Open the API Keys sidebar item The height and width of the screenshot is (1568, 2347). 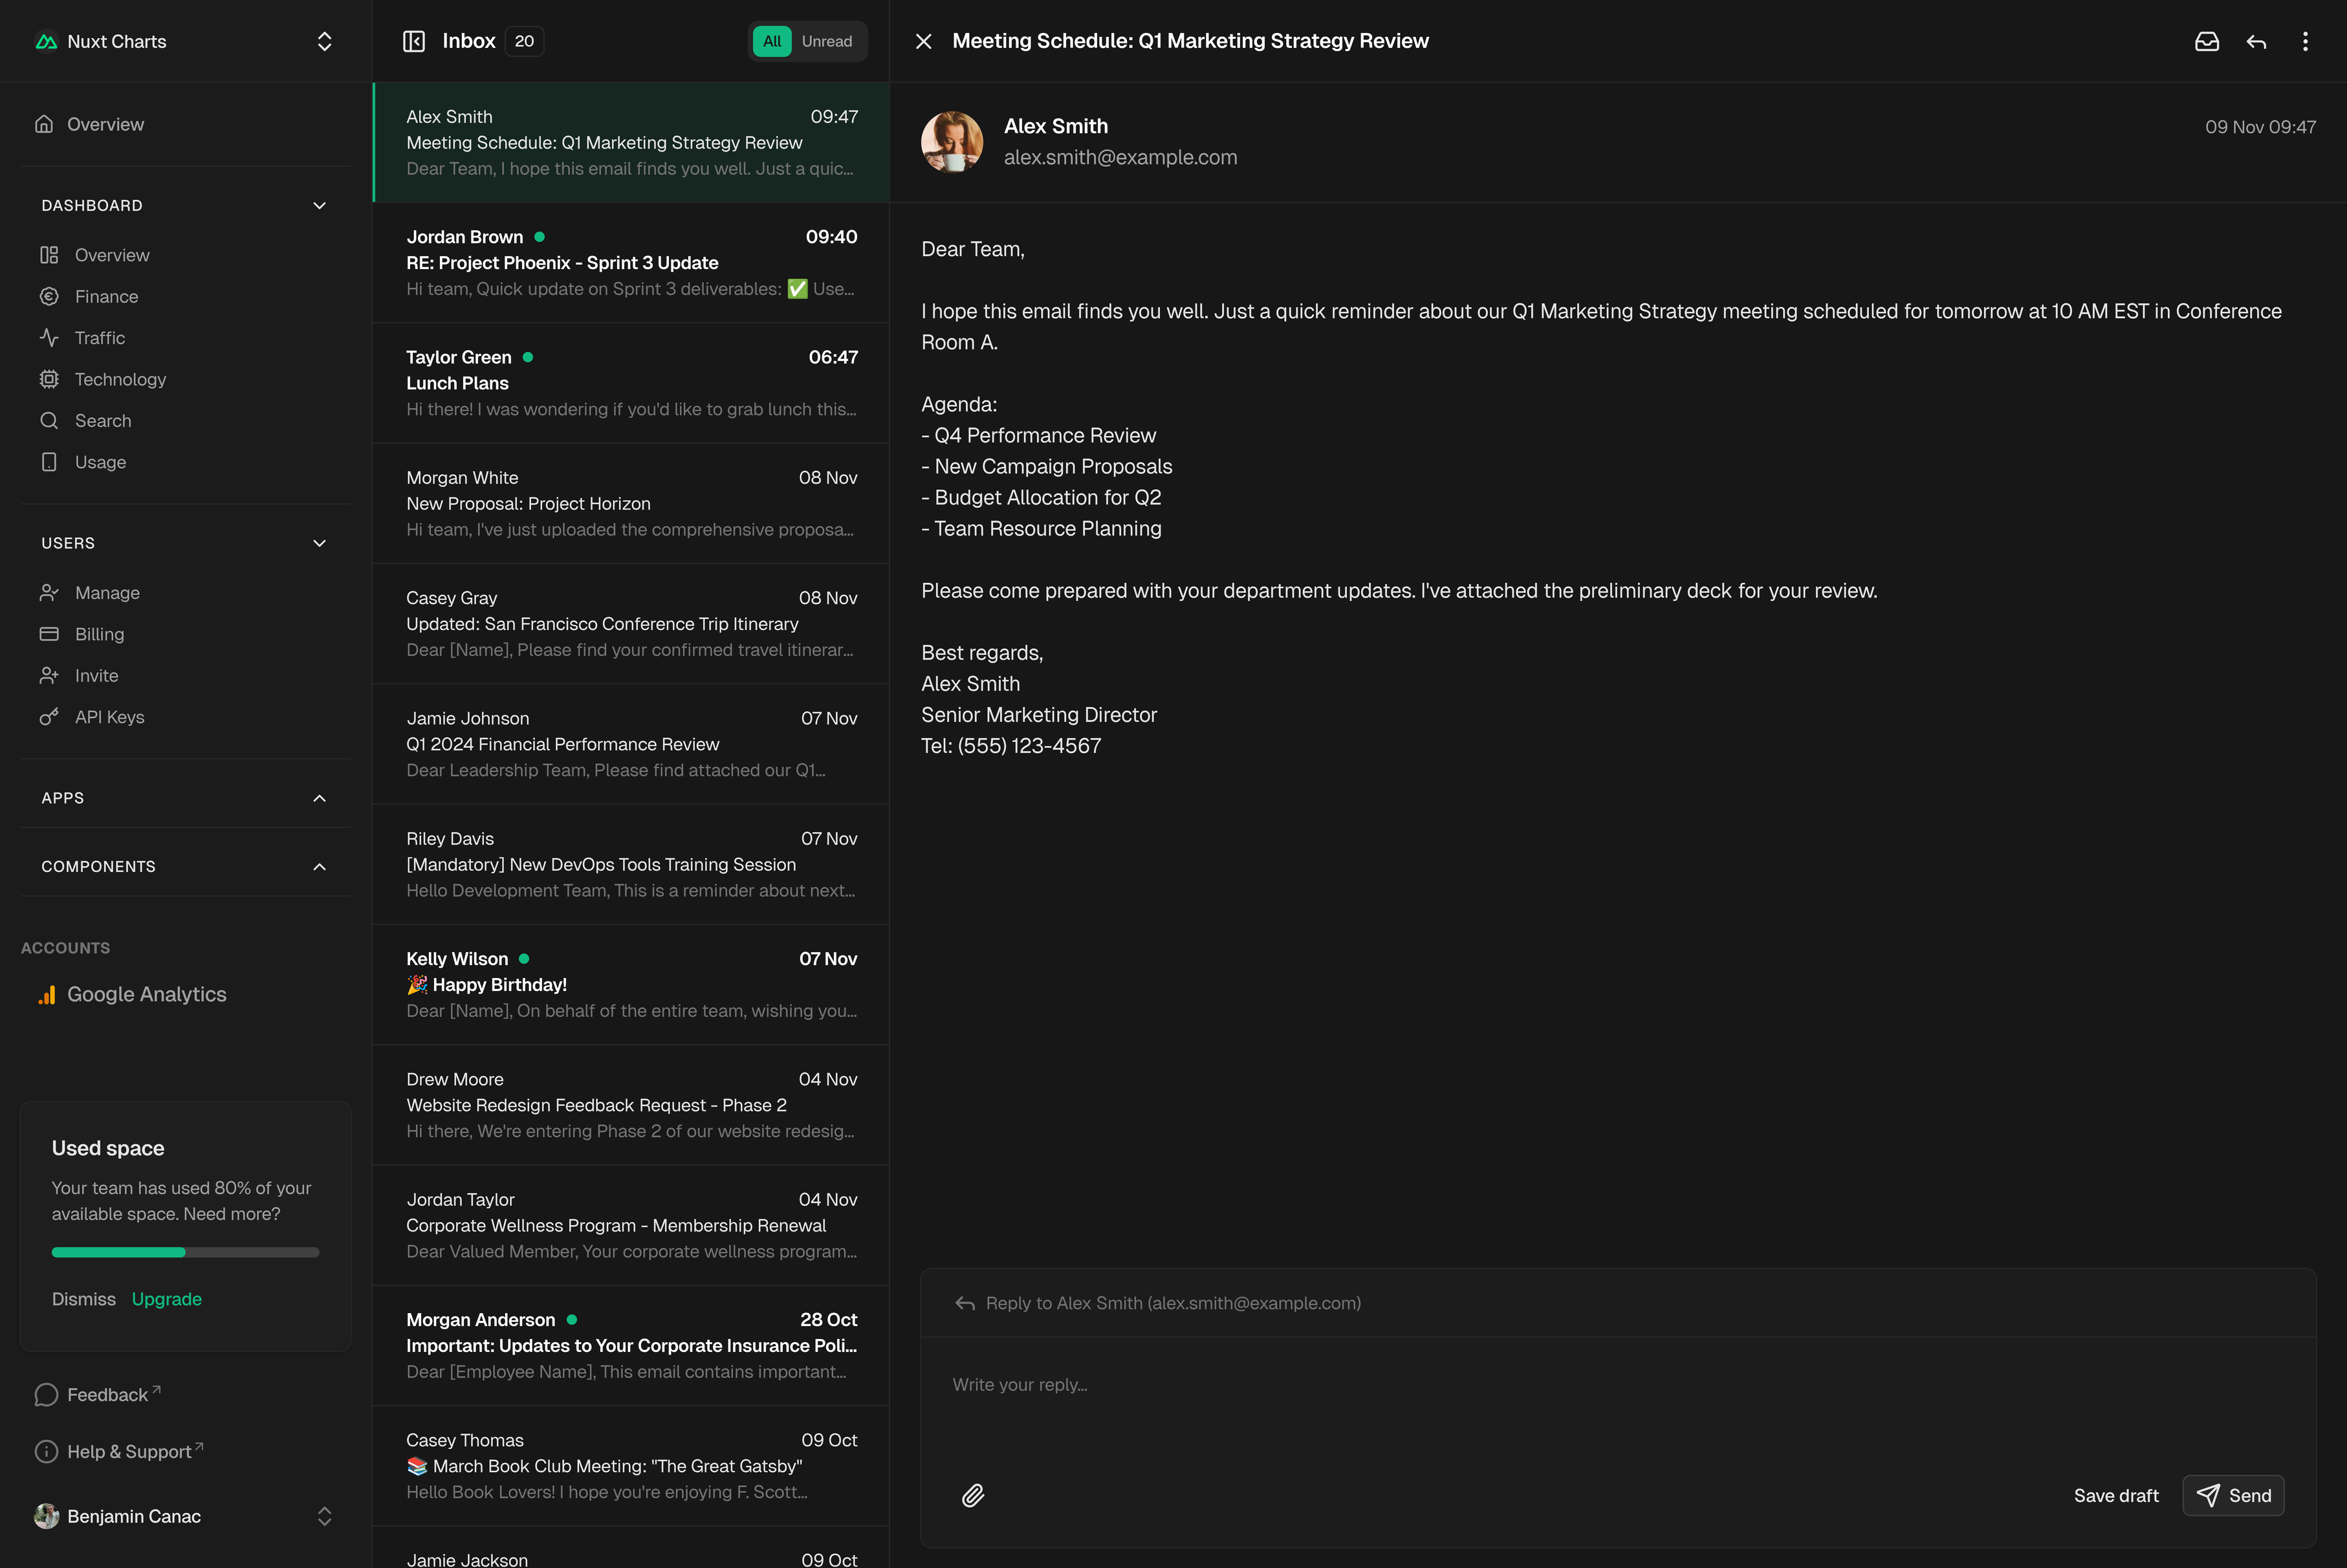109,717
